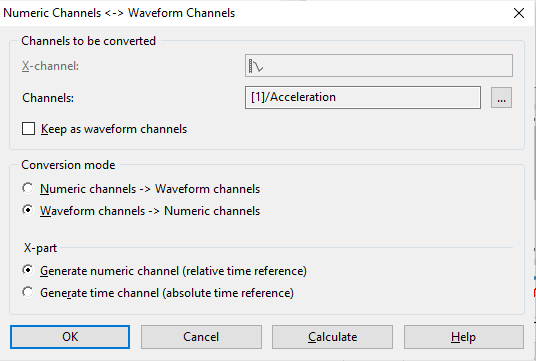
Task: Click the 'Channels:' label
Action: (x=48, y=98)
